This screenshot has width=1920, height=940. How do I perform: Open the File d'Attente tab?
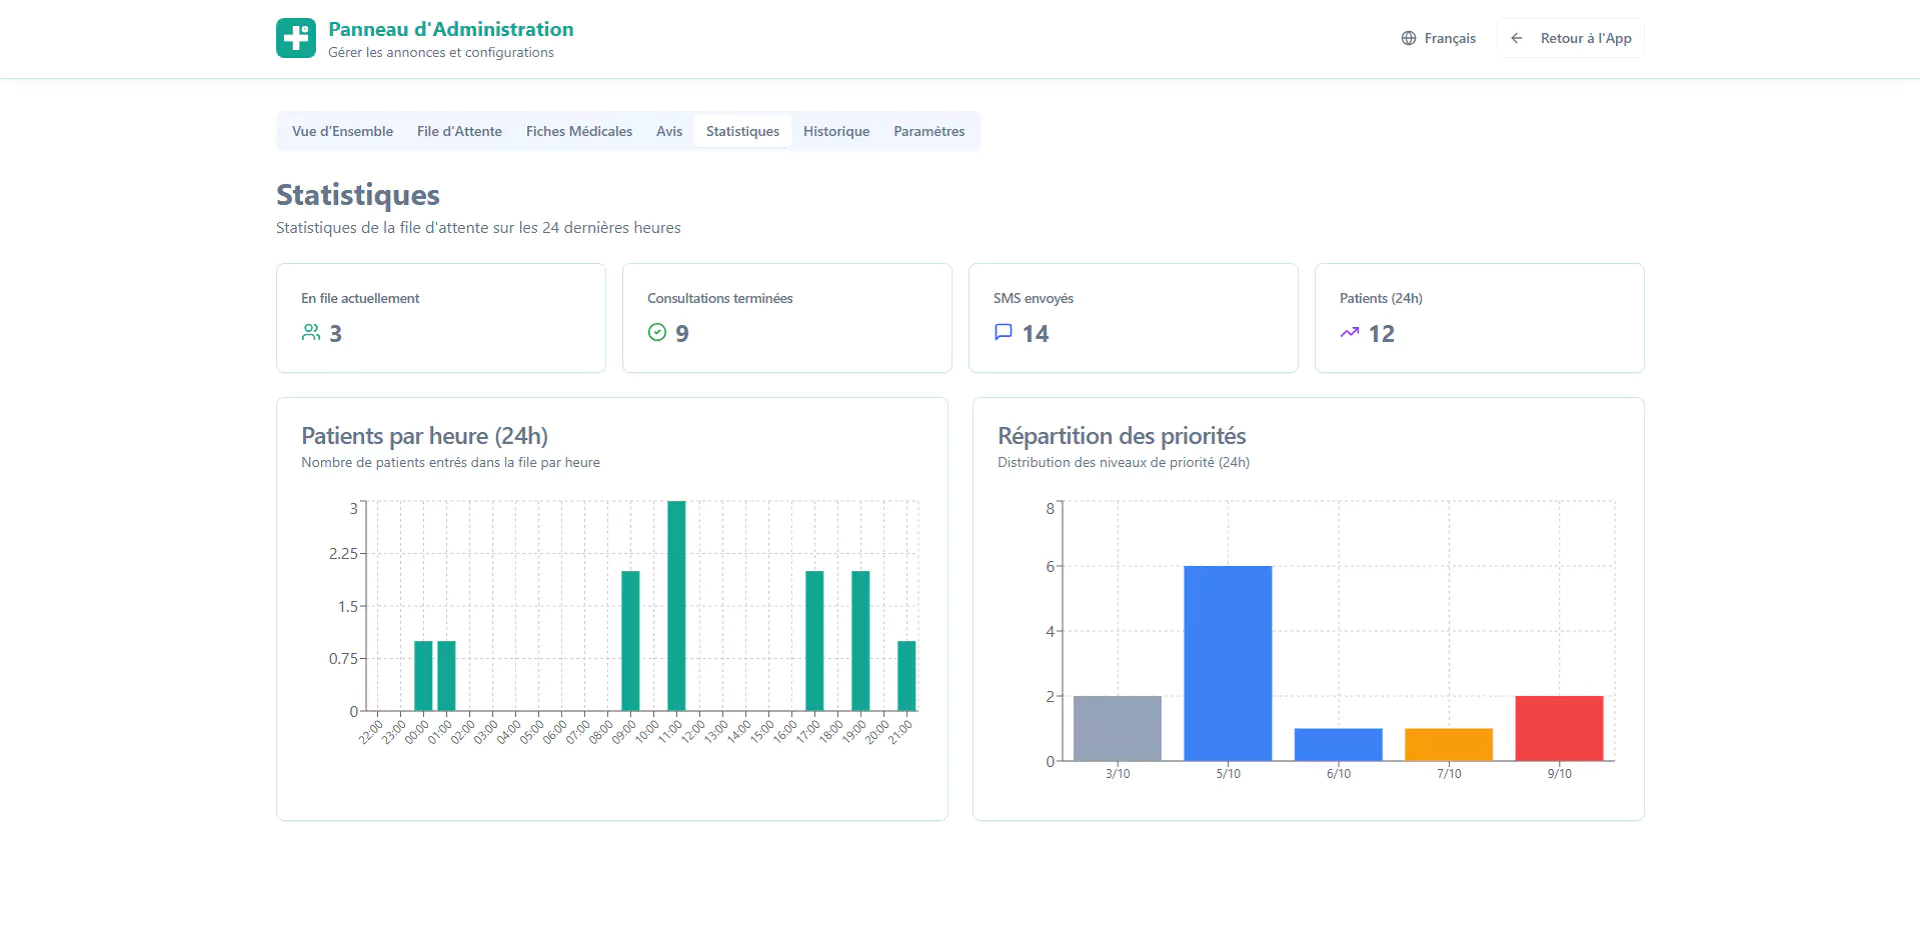[459, 131]
